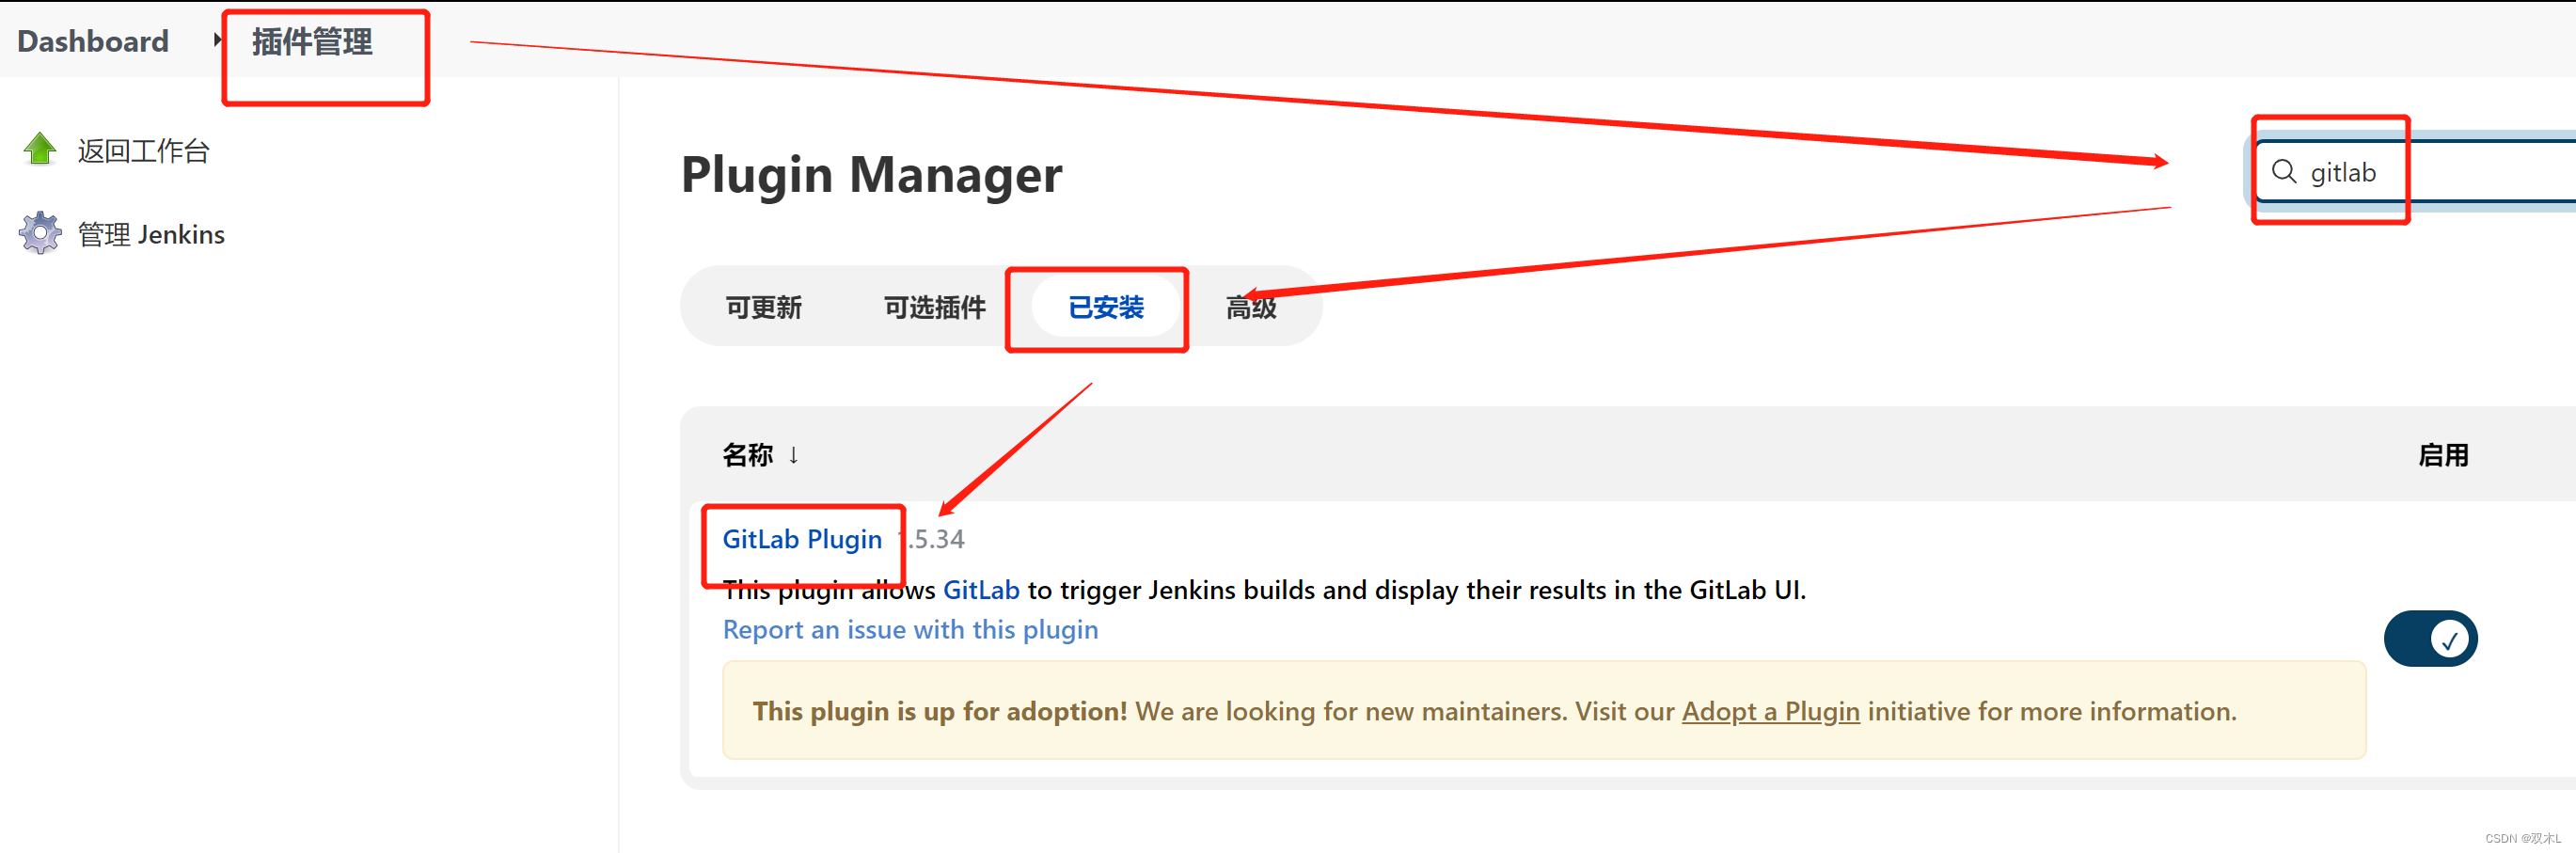Click the 启用 column header

coord(2443,455)
